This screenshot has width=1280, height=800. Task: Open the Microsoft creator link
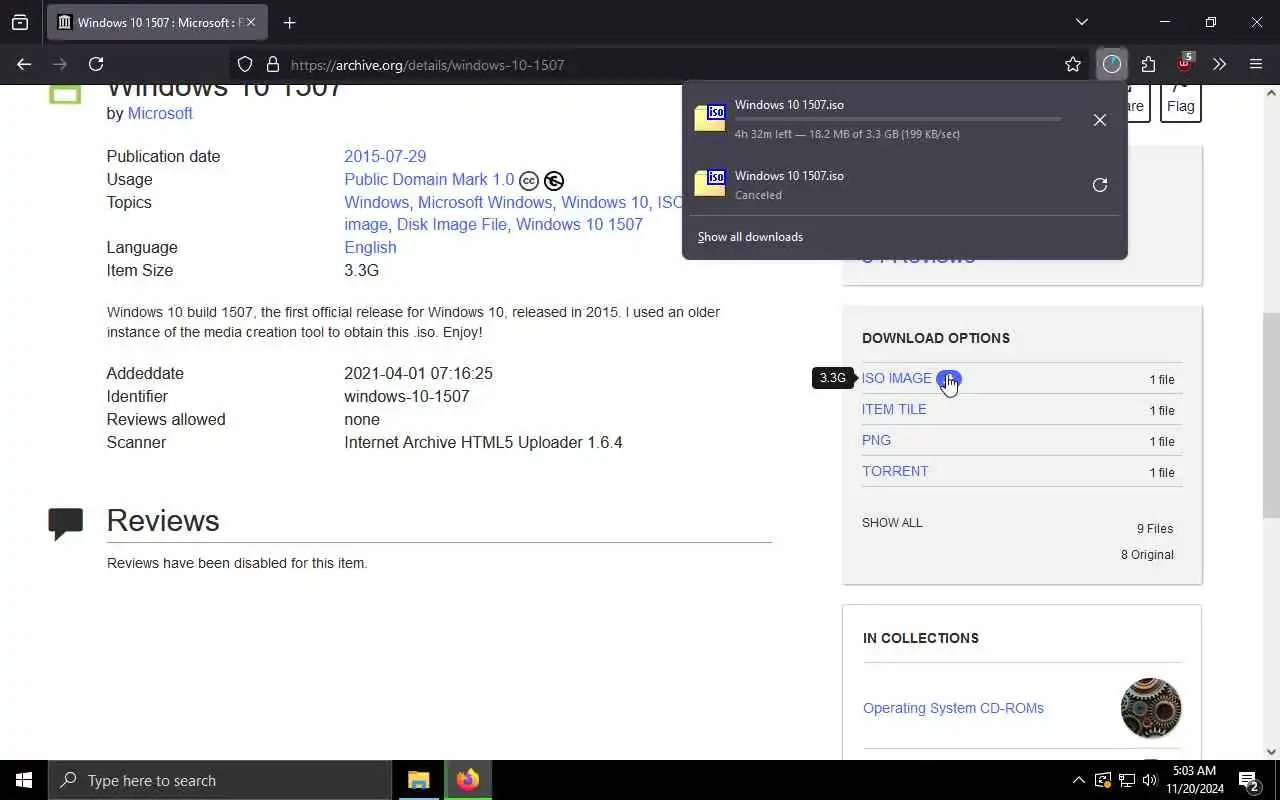160,113
